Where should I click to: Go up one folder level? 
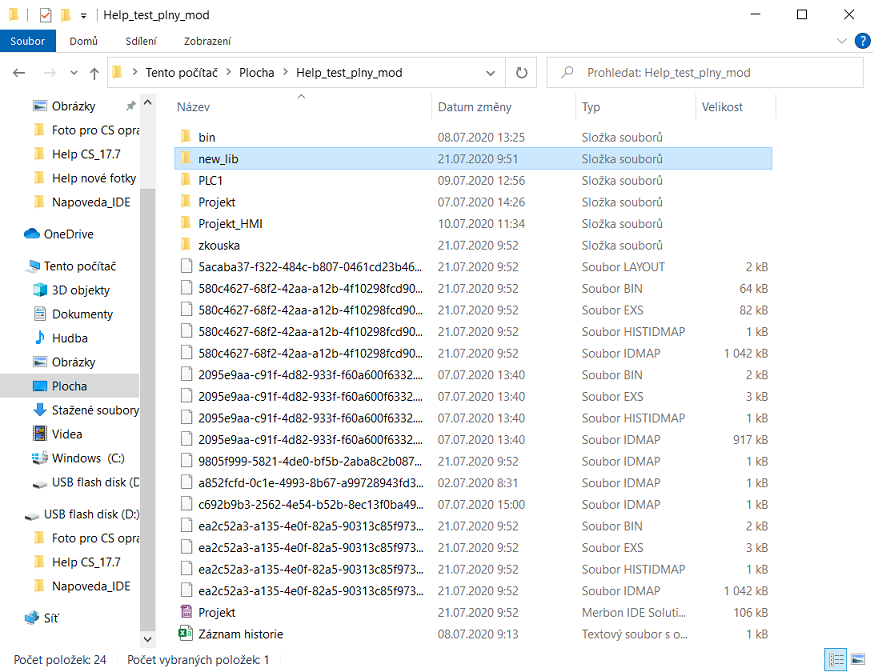pyautogui.click(x=94, y=73)
